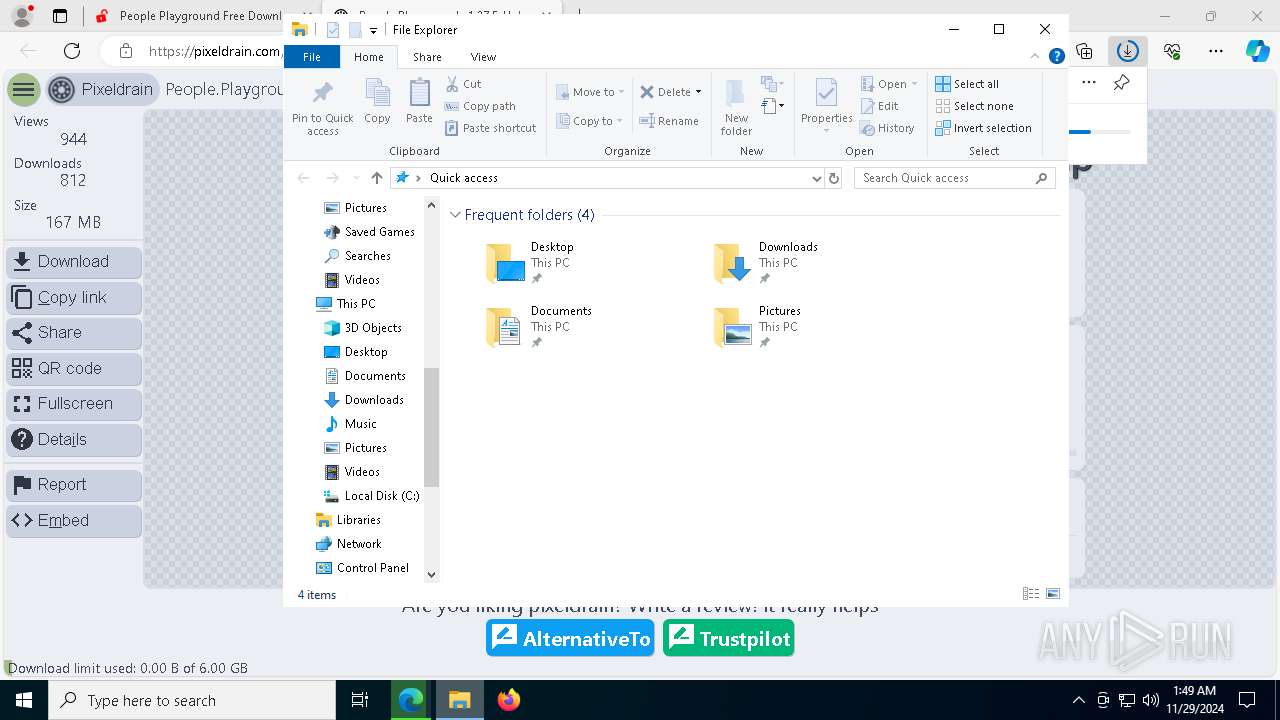Switch to details view icon
The width and height of the screenshot is (1280, 720).
pyautogui.click(x=1031, y=594)
